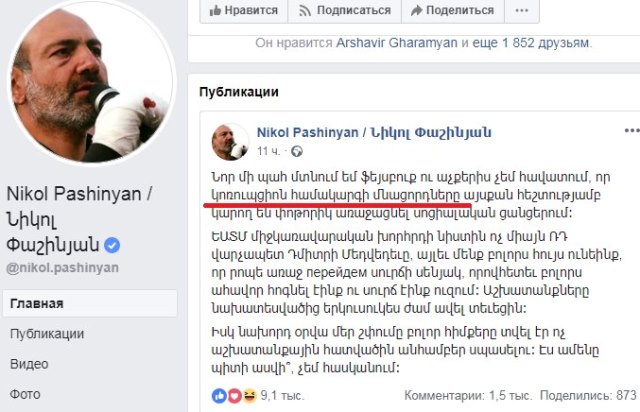640x412 pixels.
Task: Open the Фото sidebar tab
Action: pos(25,394)
